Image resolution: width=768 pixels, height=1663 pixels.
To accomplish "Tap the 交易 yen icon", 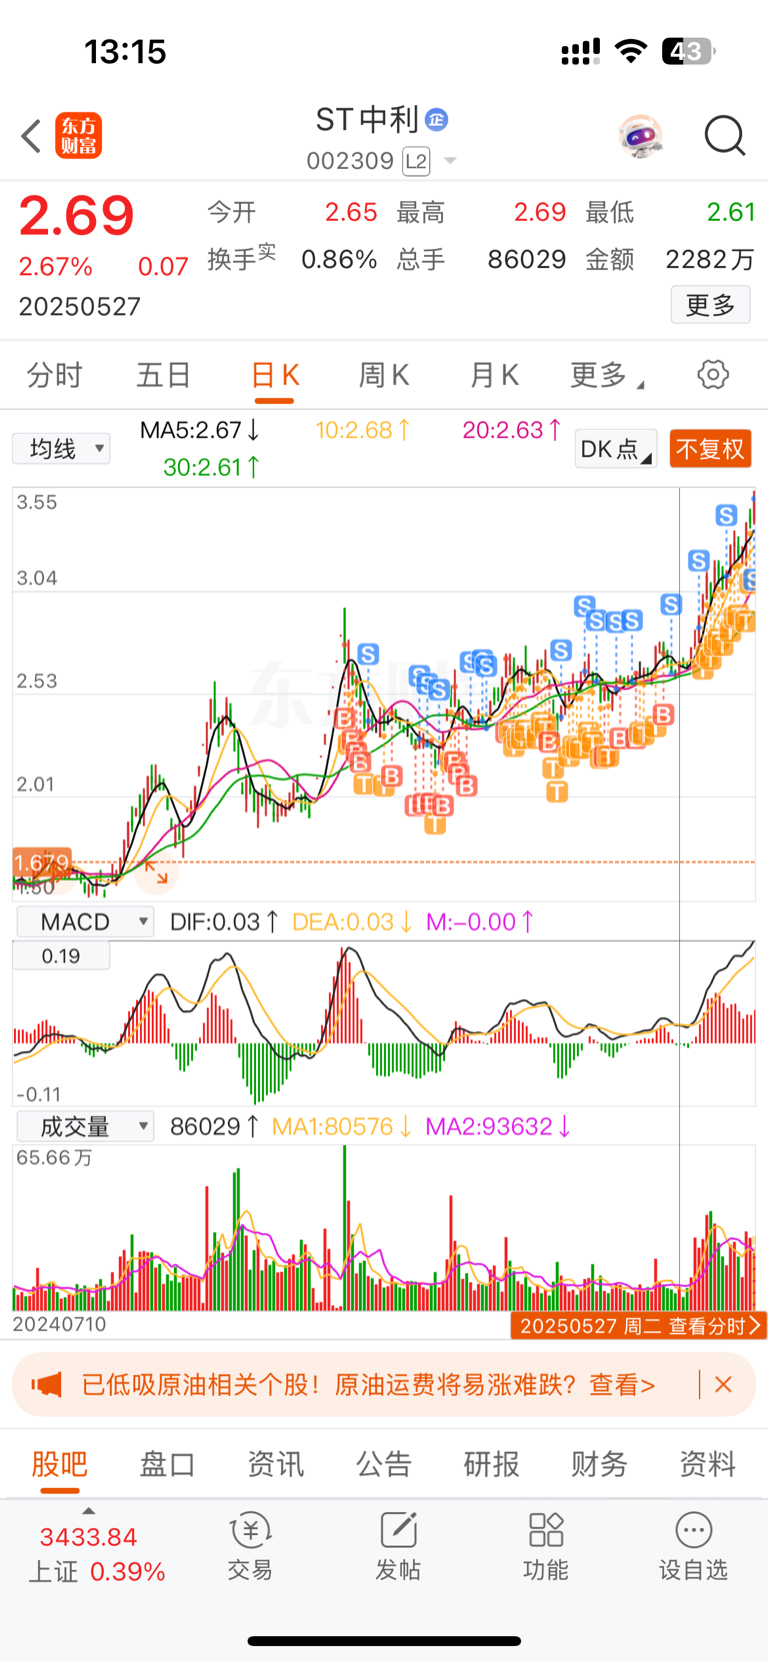I will point(250,1531).
